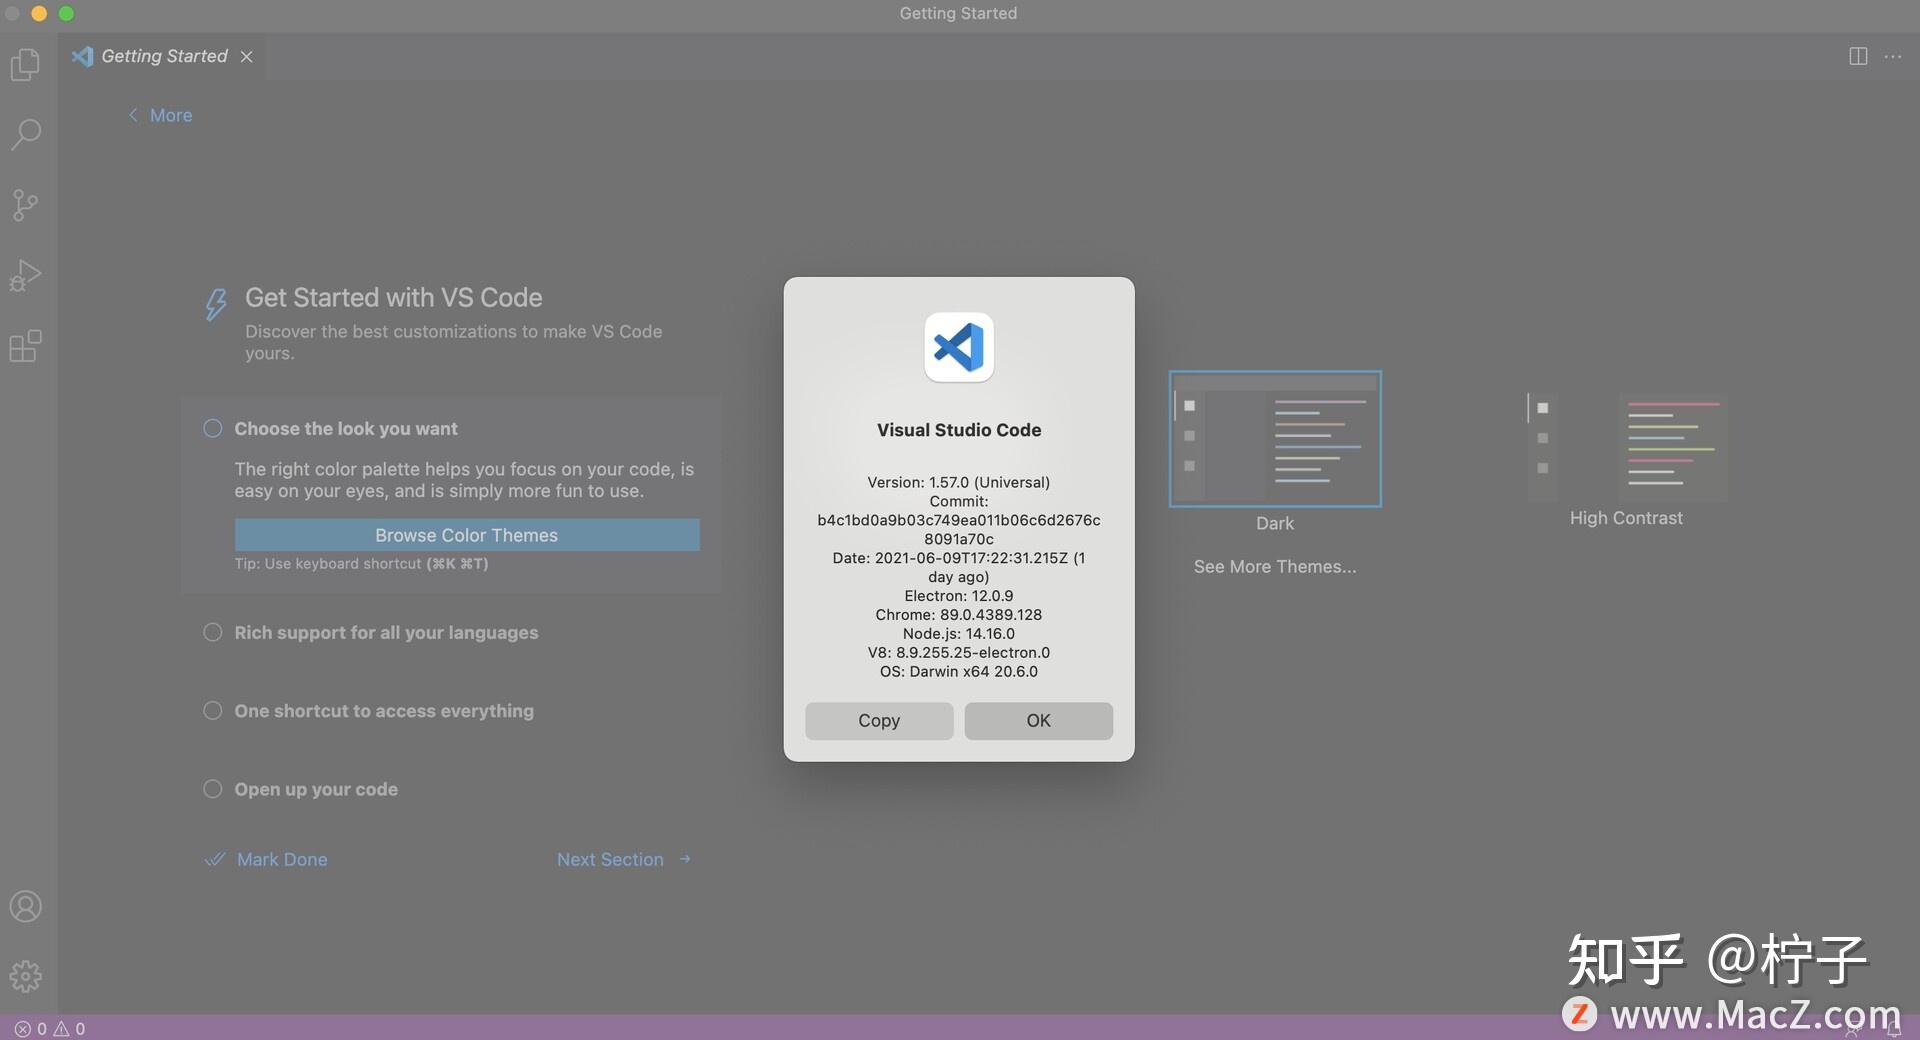Click OK in the About dialog

click(x=1038, y=720)
